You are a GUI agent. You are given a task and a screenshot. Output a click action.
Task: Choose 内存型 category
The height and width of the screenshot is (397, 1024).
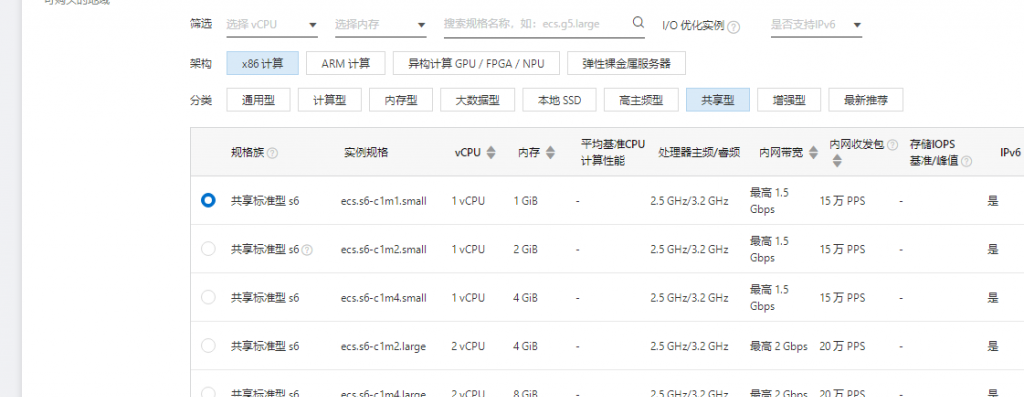pos(400,100)
